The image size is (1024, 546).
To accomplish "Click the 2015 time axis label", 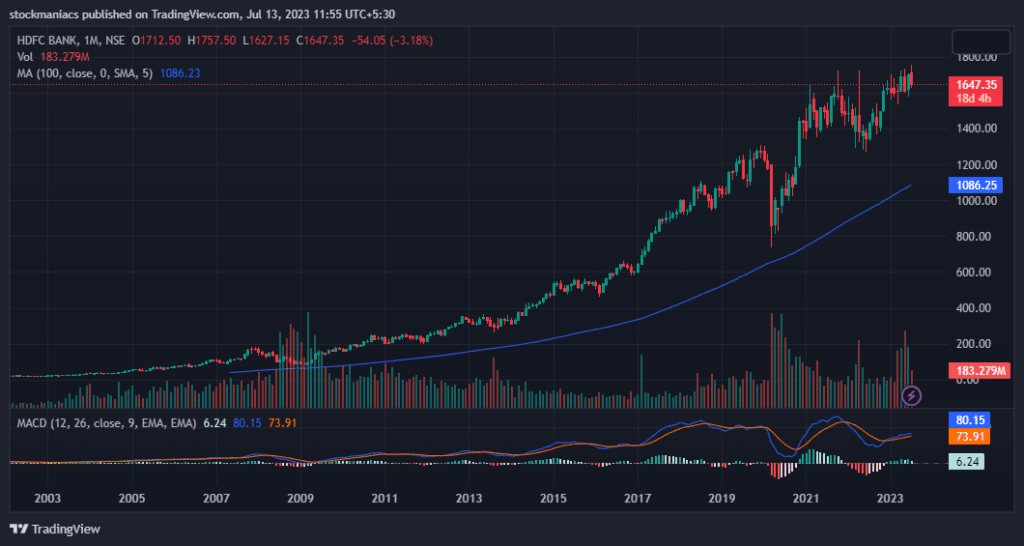I will (x=553, y=498).
